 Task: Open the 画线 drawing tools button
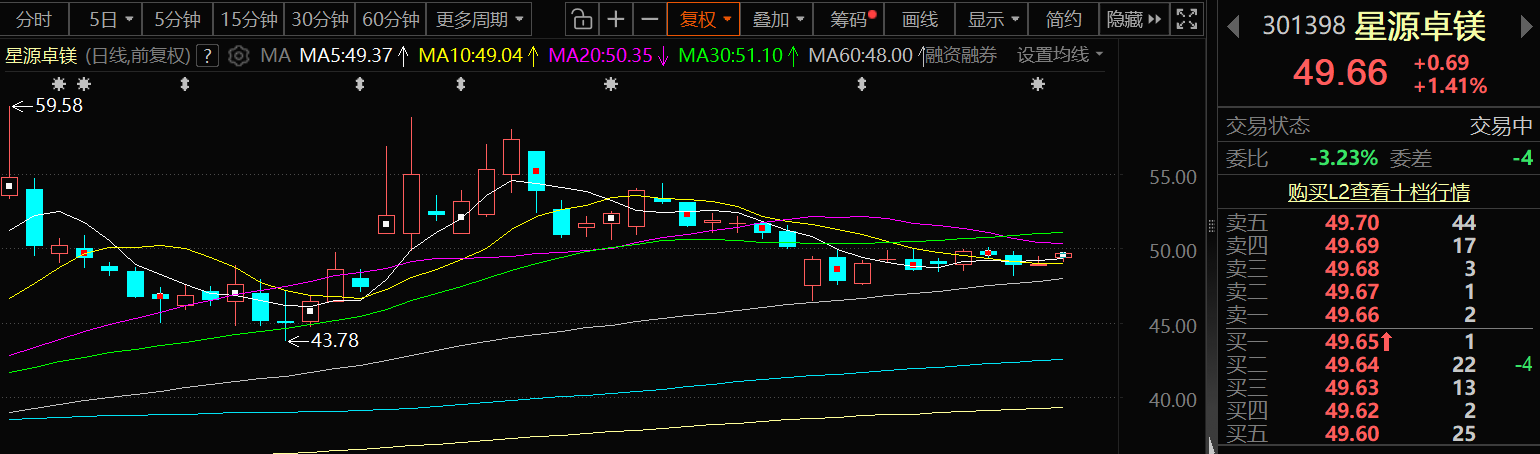[919, 19]
